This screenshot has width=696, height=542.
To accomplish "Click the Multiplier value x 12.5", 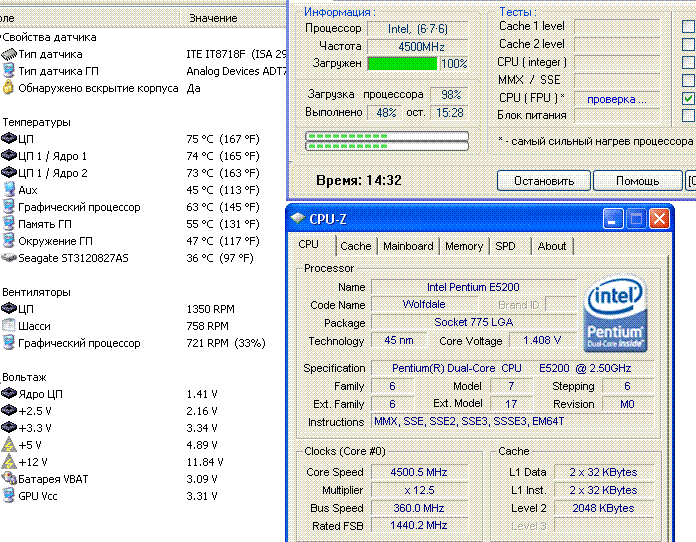I will point(419,490).
